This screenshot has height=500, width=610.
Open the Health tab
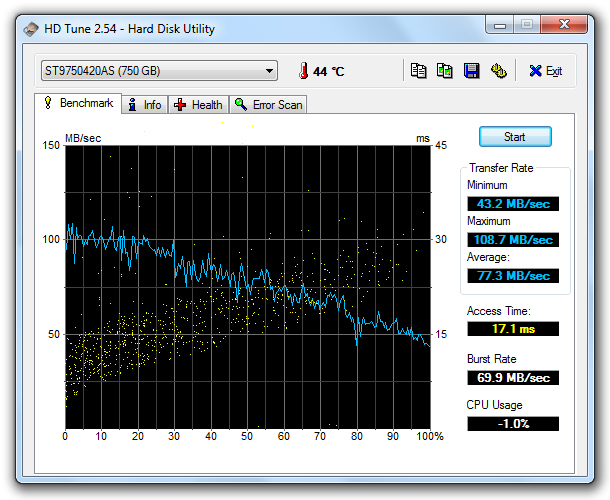198,105
